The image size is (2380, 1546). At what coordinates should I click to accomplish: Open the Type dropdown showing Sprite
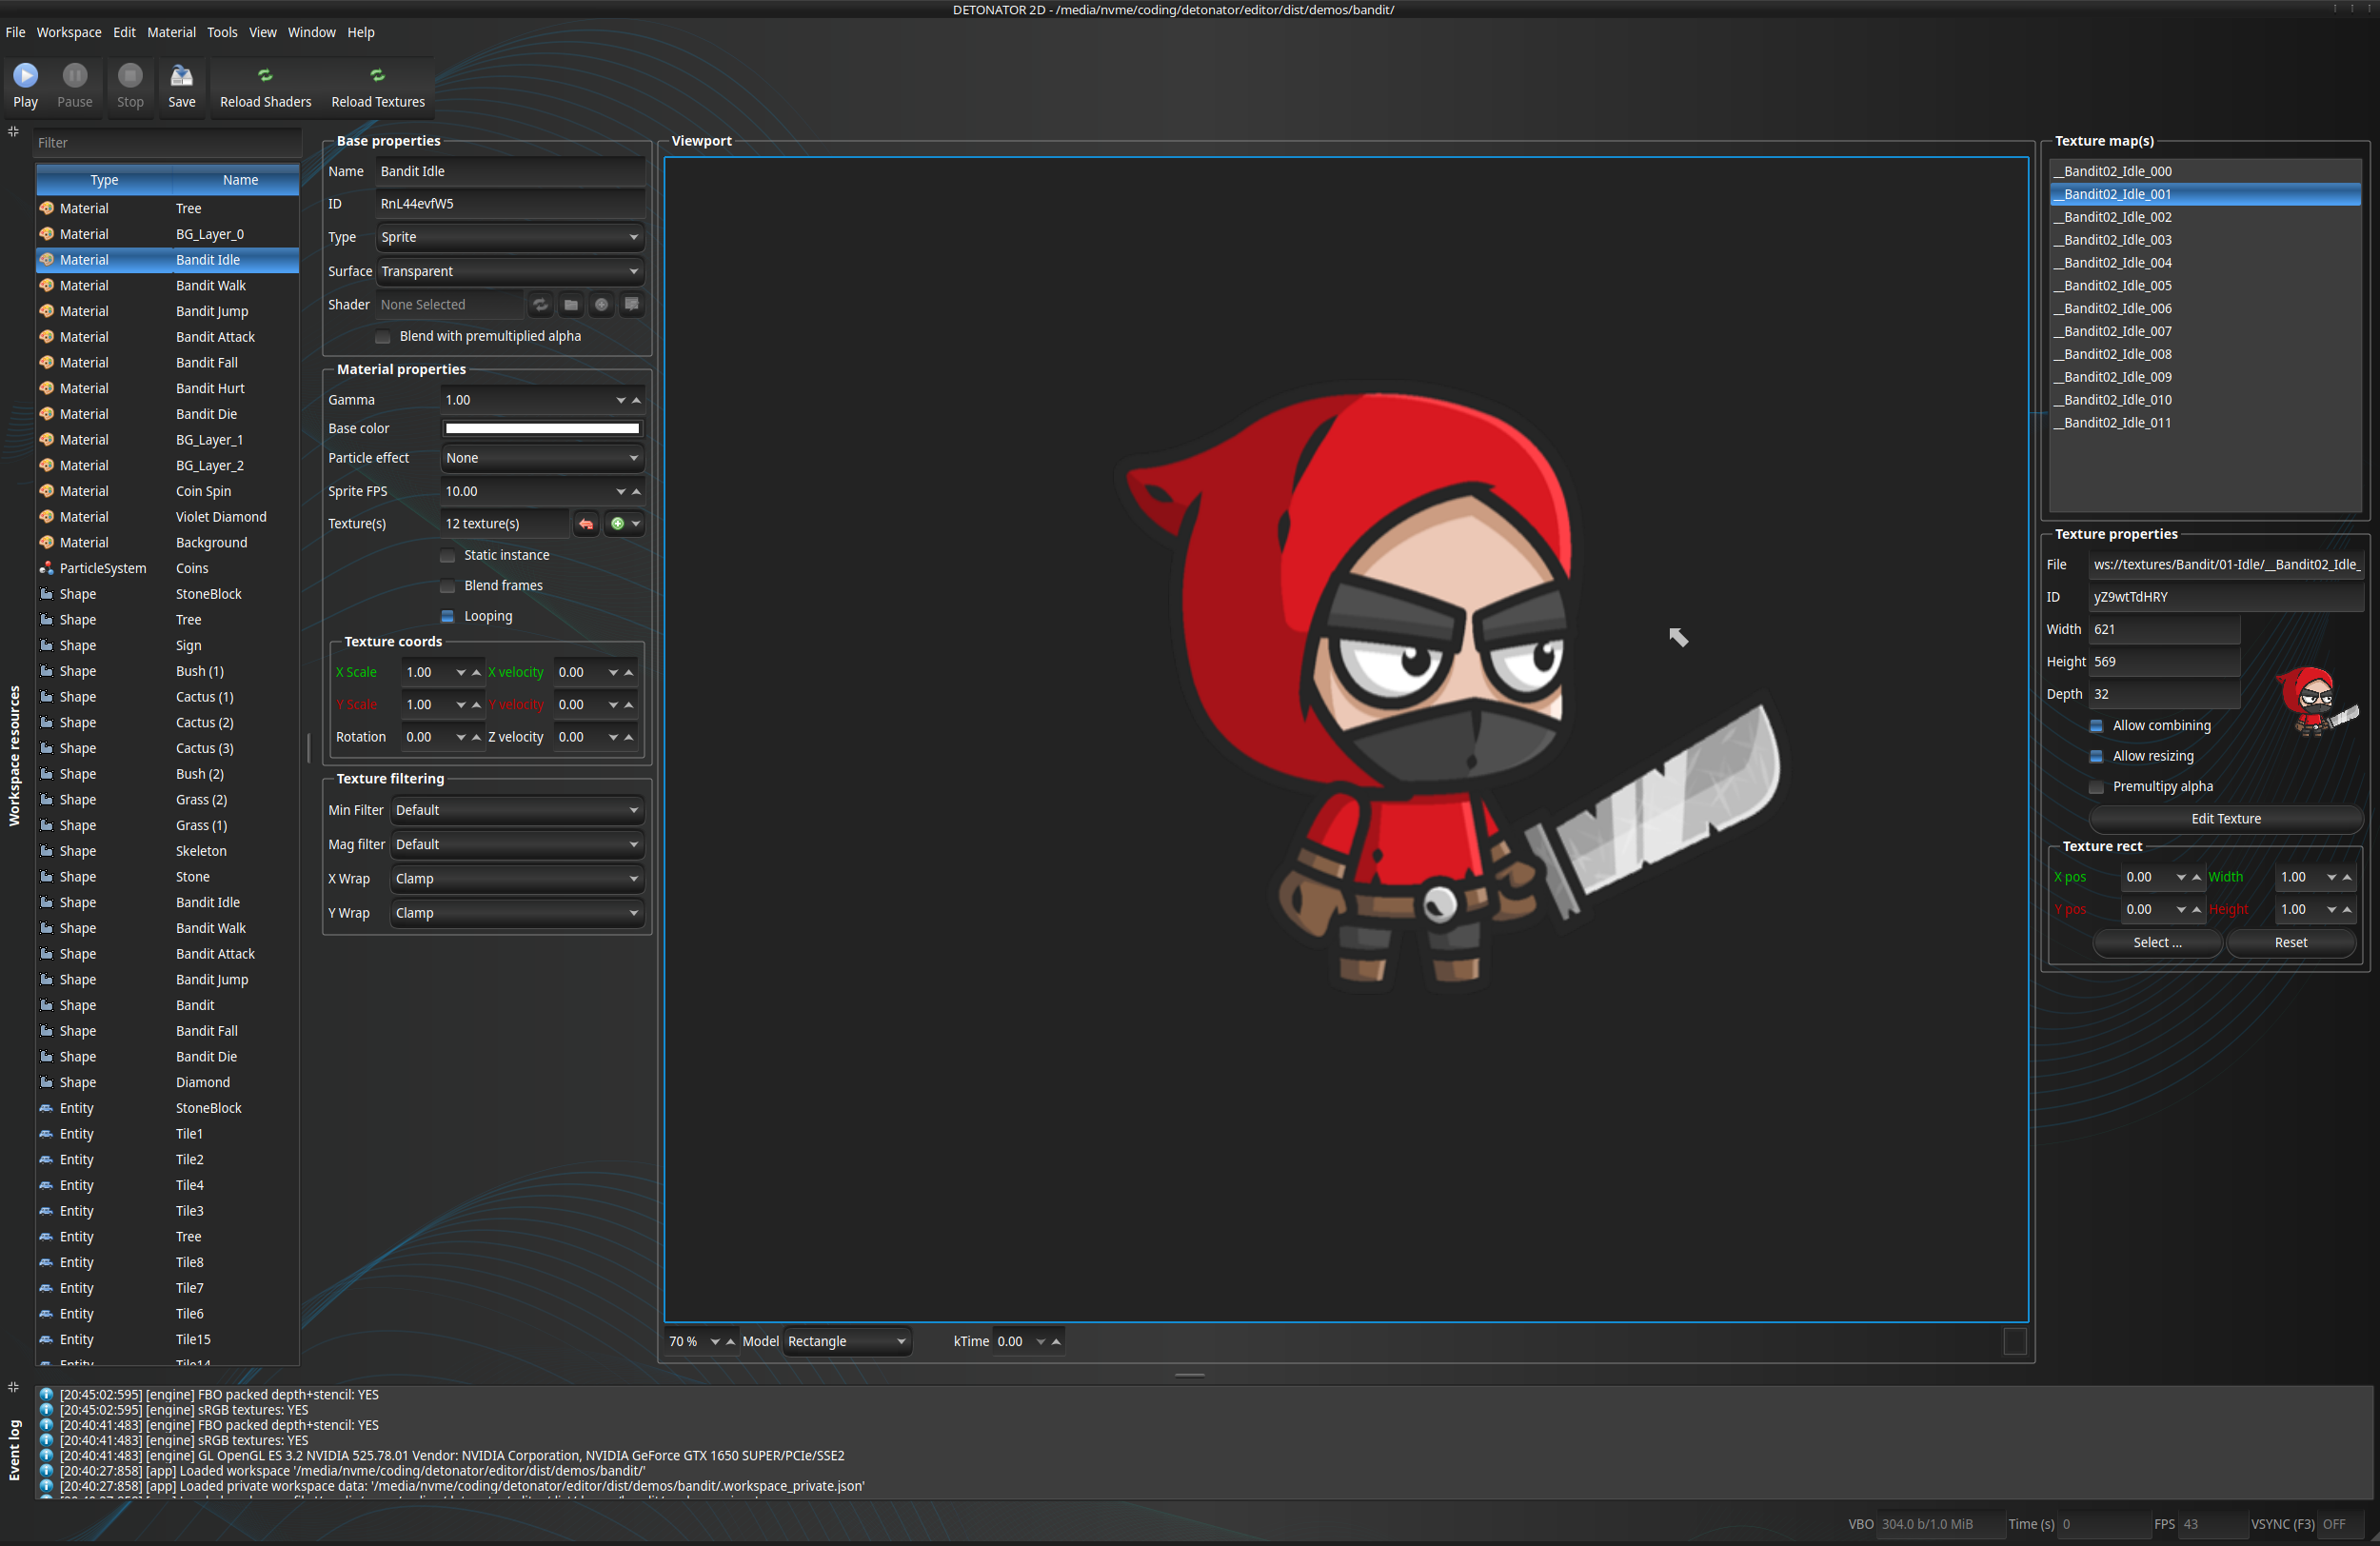pos(510,237)
